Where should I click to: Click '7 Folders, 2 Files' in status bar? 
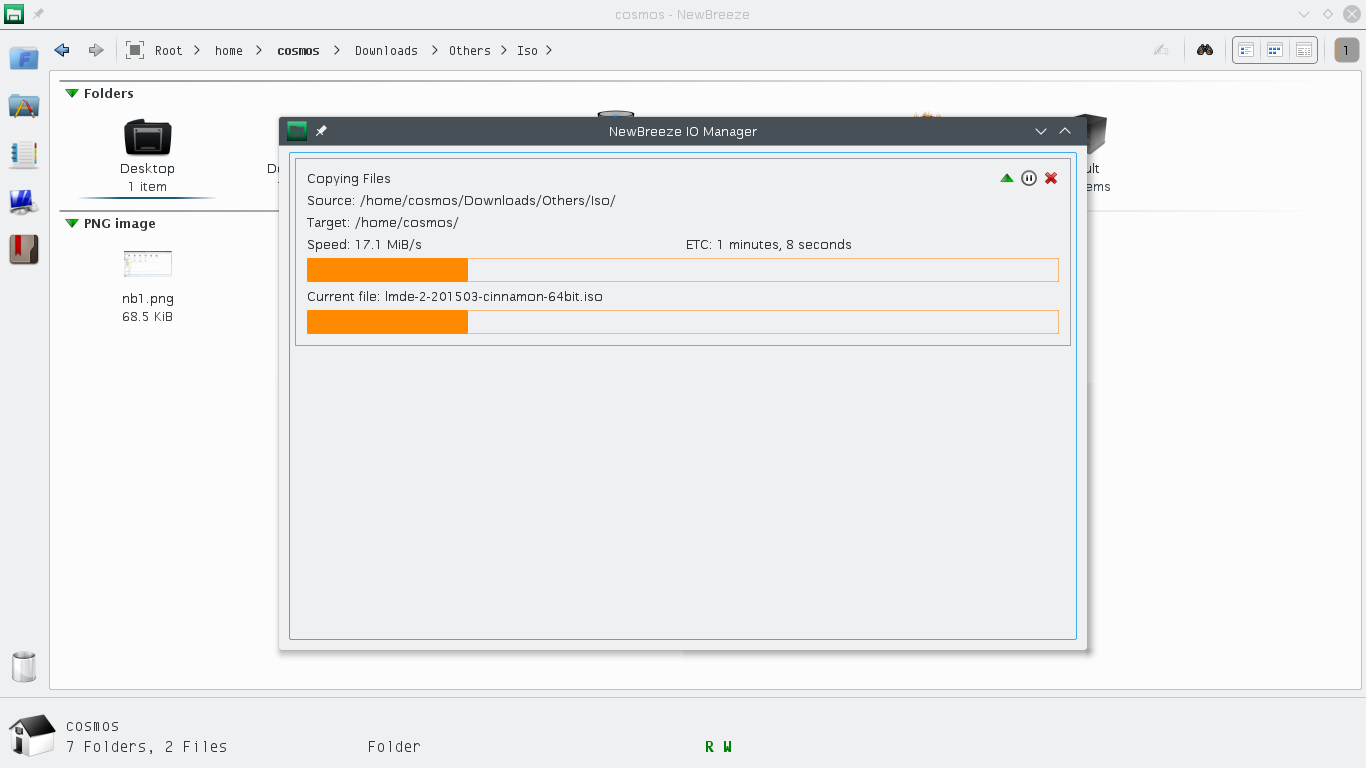pos(147,746)
